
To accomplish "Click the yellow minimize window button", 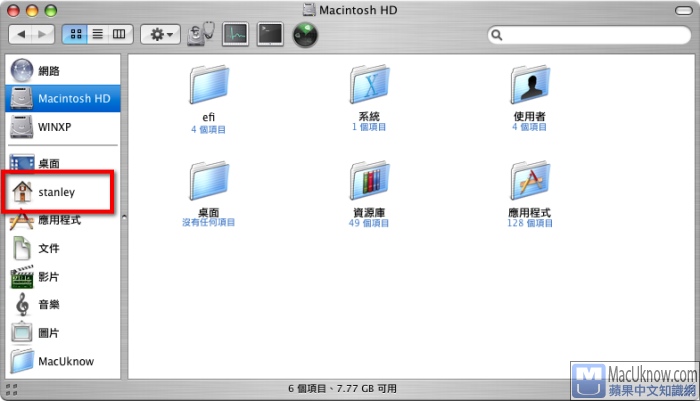I will pos(32,10).
